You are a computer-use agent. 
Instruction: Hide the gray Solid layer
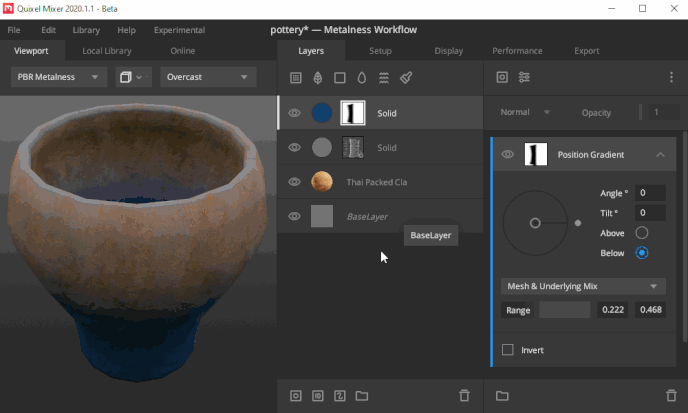[x=294, y=147]
